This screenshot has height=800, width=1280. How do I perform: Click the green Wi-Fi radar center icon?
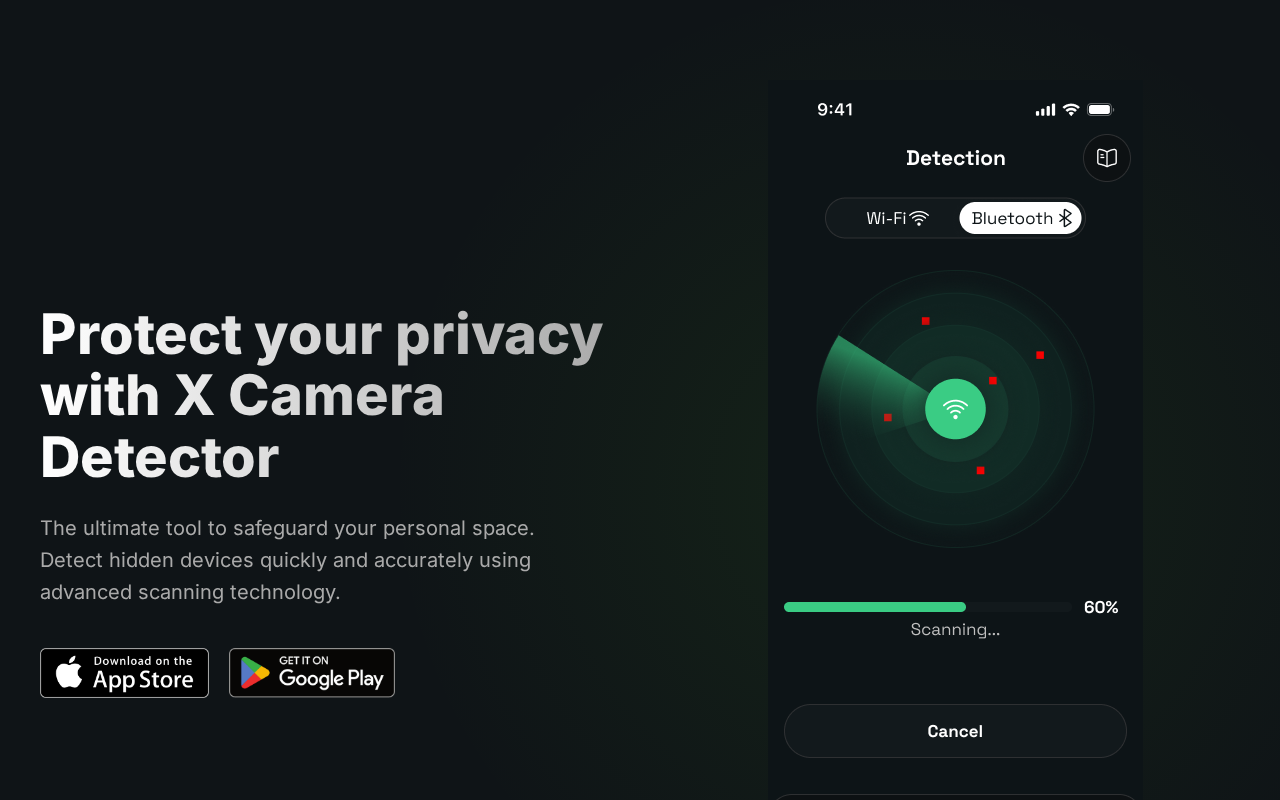(955, 409)
